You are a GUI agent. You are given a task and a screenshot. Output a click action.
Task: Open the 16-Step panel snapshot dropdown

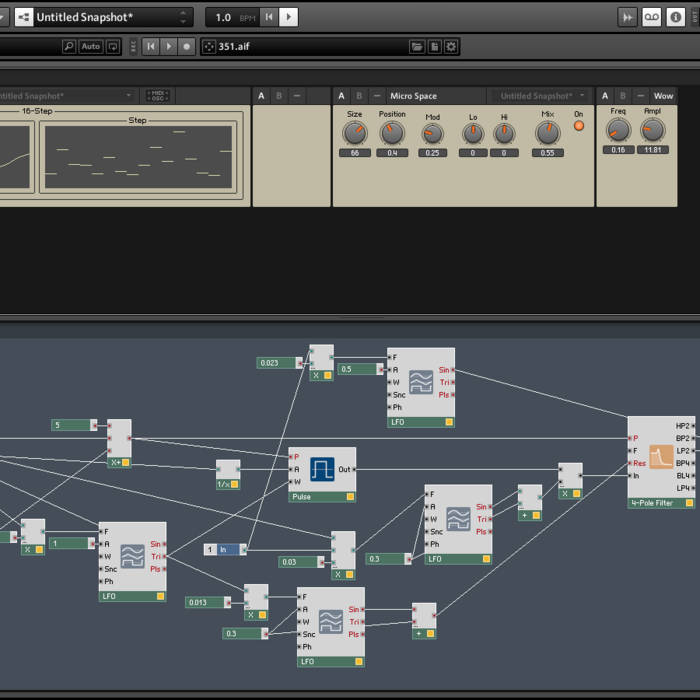(65, 96)
